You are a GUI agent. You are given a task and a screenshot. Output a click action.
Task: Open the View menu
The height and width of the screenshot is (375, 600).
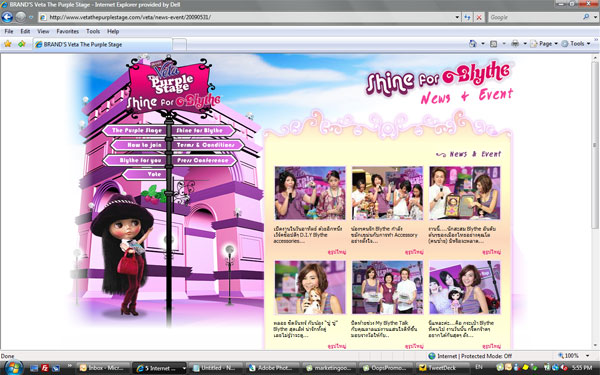pos(43,31)
